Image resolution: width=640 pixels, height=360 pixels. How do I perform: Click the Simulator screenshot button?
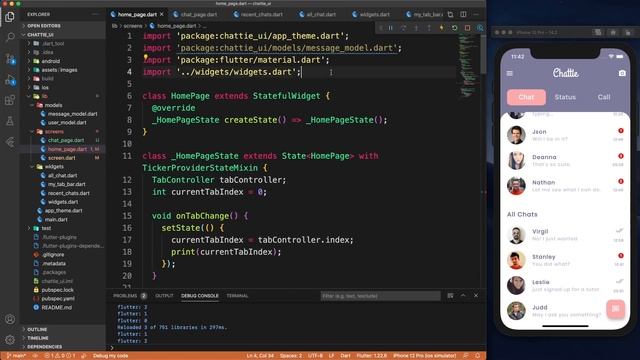point(598,32)
